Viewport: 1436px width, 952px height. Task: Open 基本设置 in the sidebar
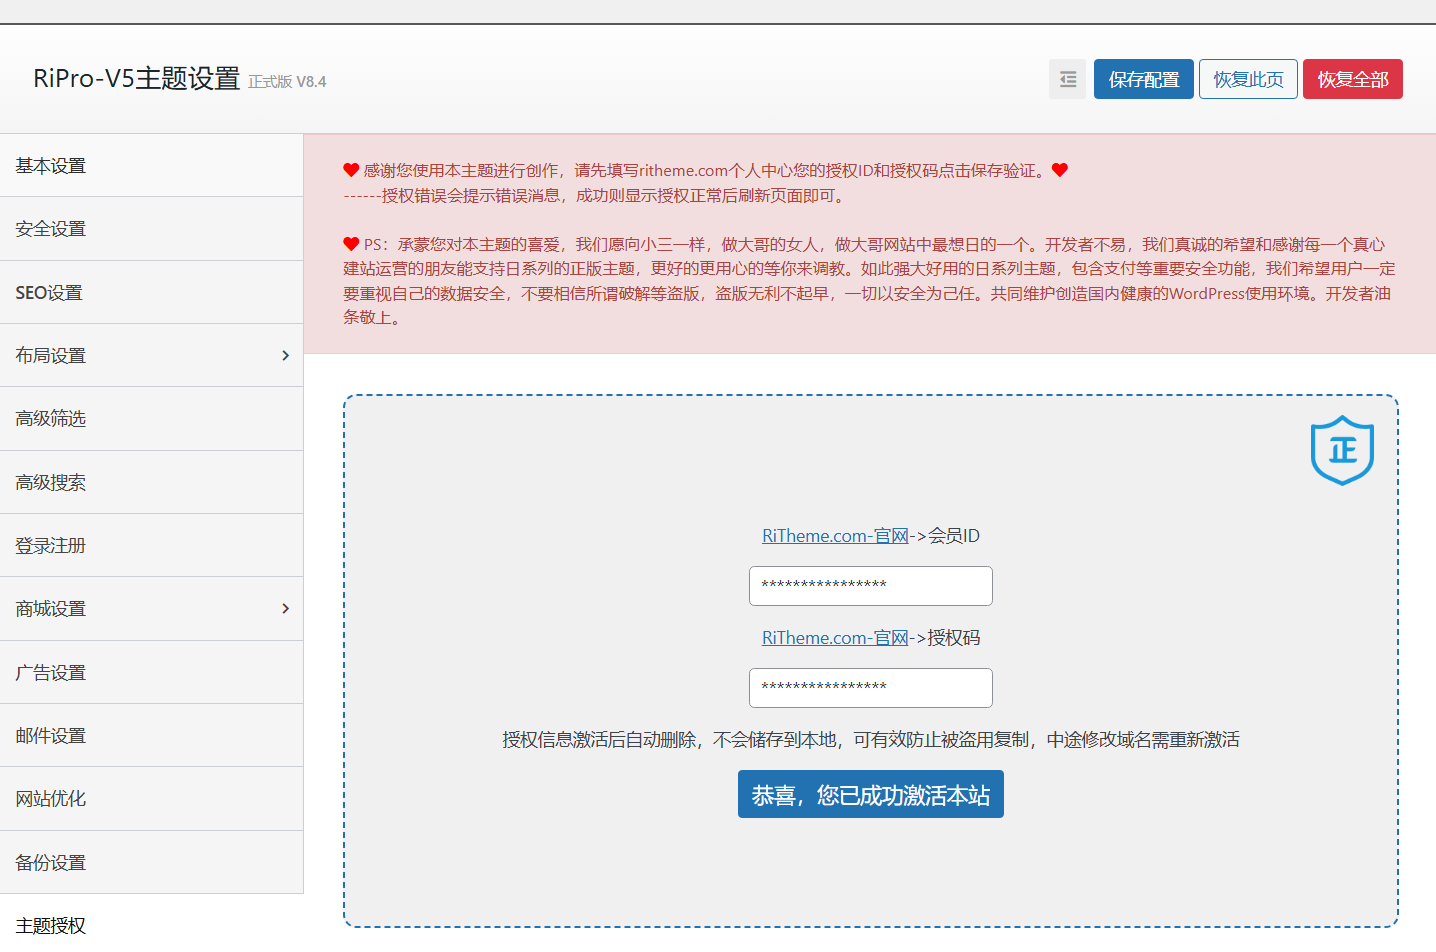(151, 166)
